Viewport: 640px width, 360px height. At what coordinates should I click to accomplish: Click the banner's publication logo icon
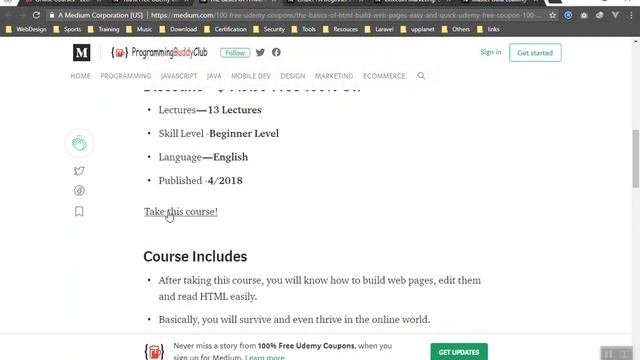[x=154, y=351]
